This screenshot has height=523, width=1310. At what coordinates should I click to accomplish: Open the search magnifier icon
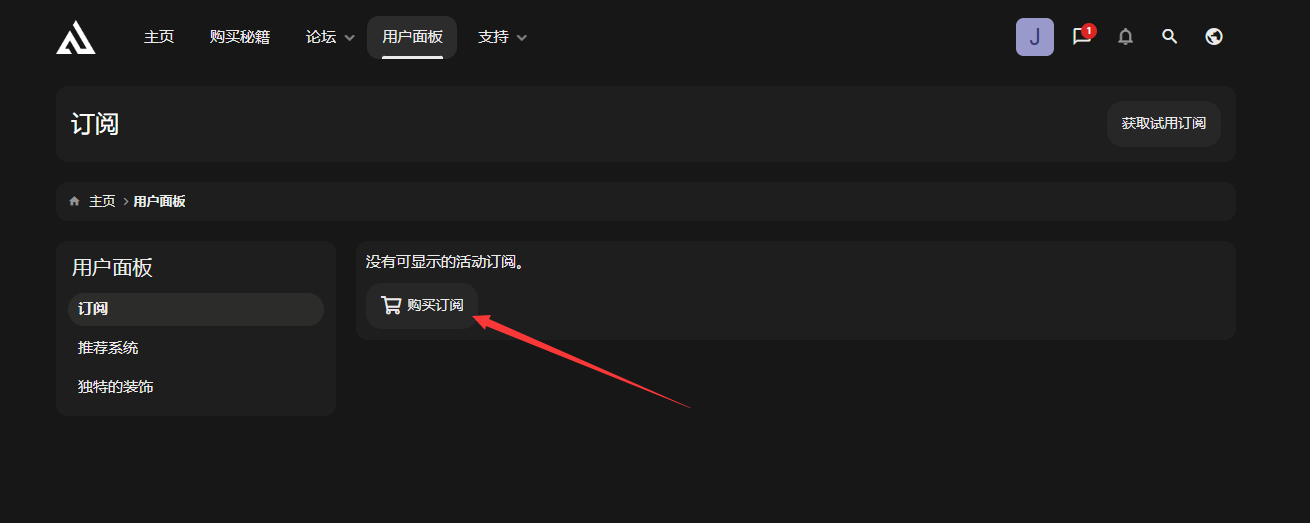[x=1169, y=37]
